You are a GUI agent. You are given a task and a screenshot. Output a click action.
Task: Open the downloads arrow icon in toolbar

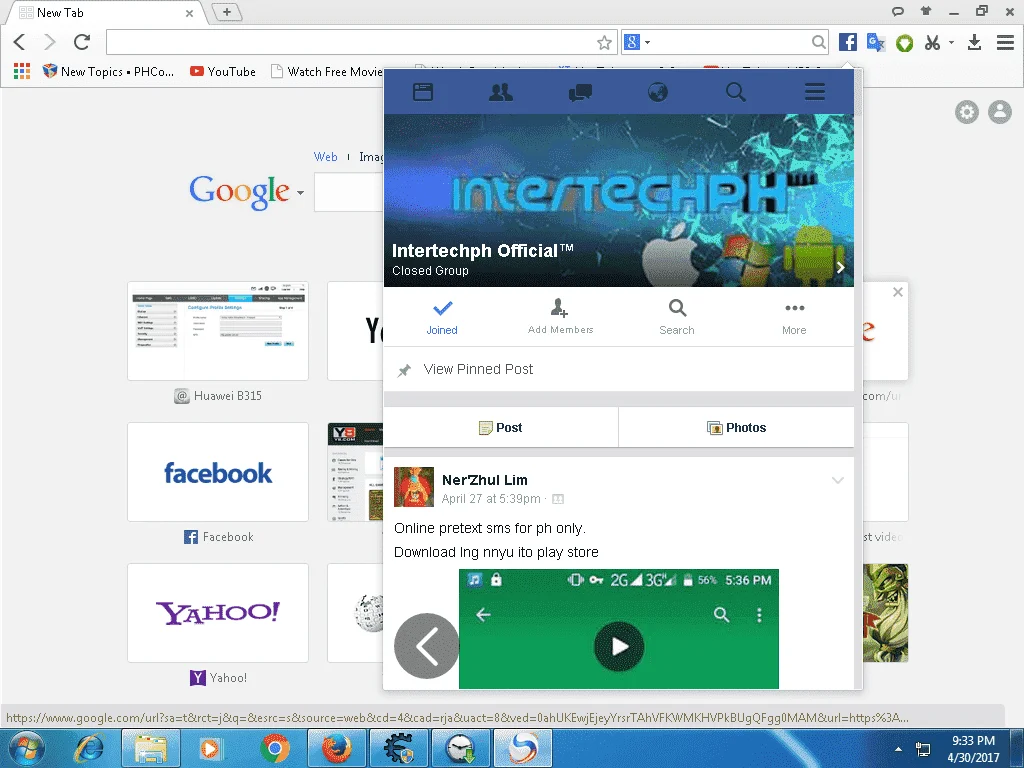pos(974,42)
